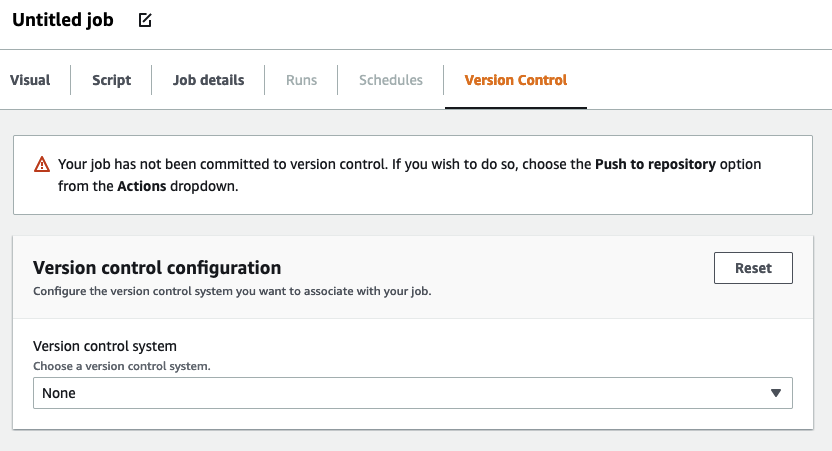Click the Version control system field label

point(105,346)
